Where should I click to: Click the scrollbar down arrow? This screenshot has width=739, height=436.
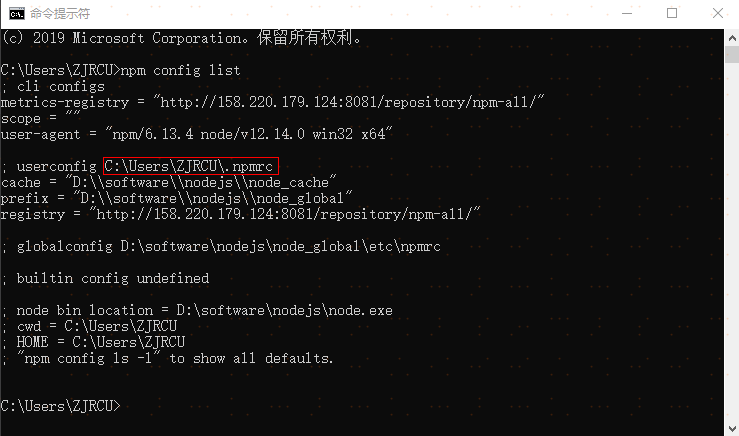732,428
